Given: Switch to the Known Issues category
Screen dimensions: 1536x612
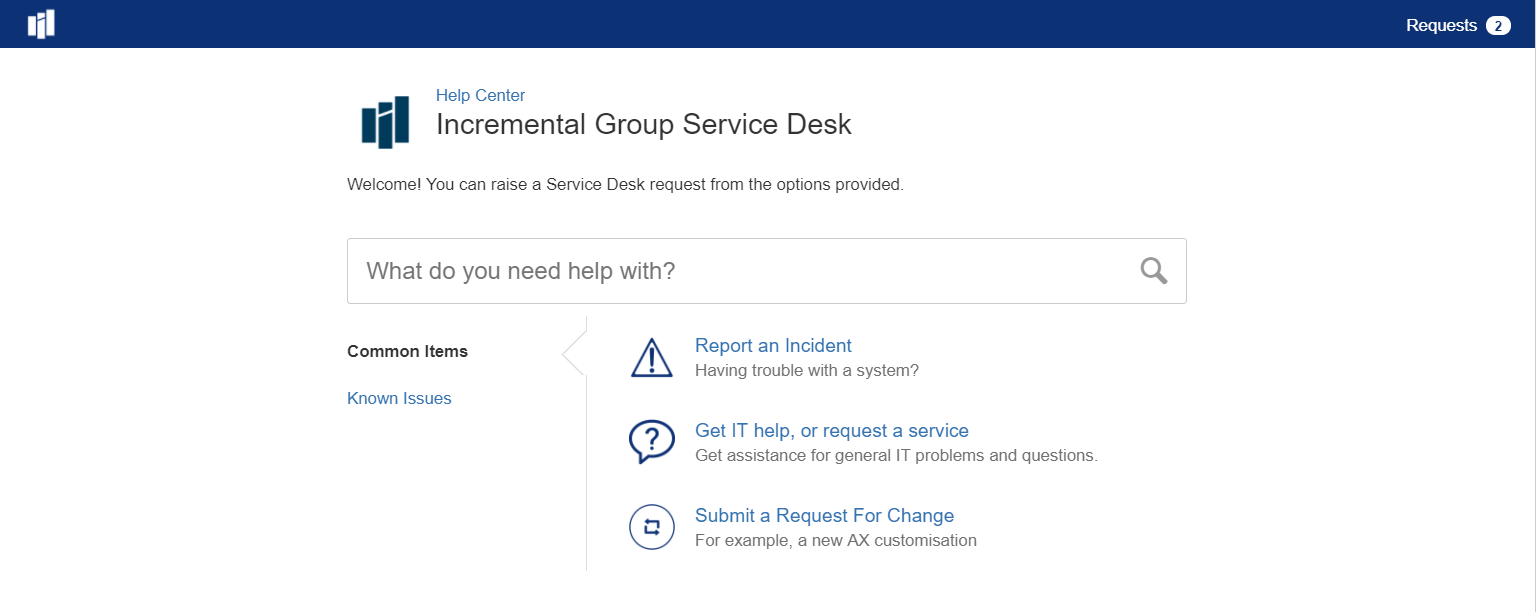Looking at the screenshot, I should 399,398.
